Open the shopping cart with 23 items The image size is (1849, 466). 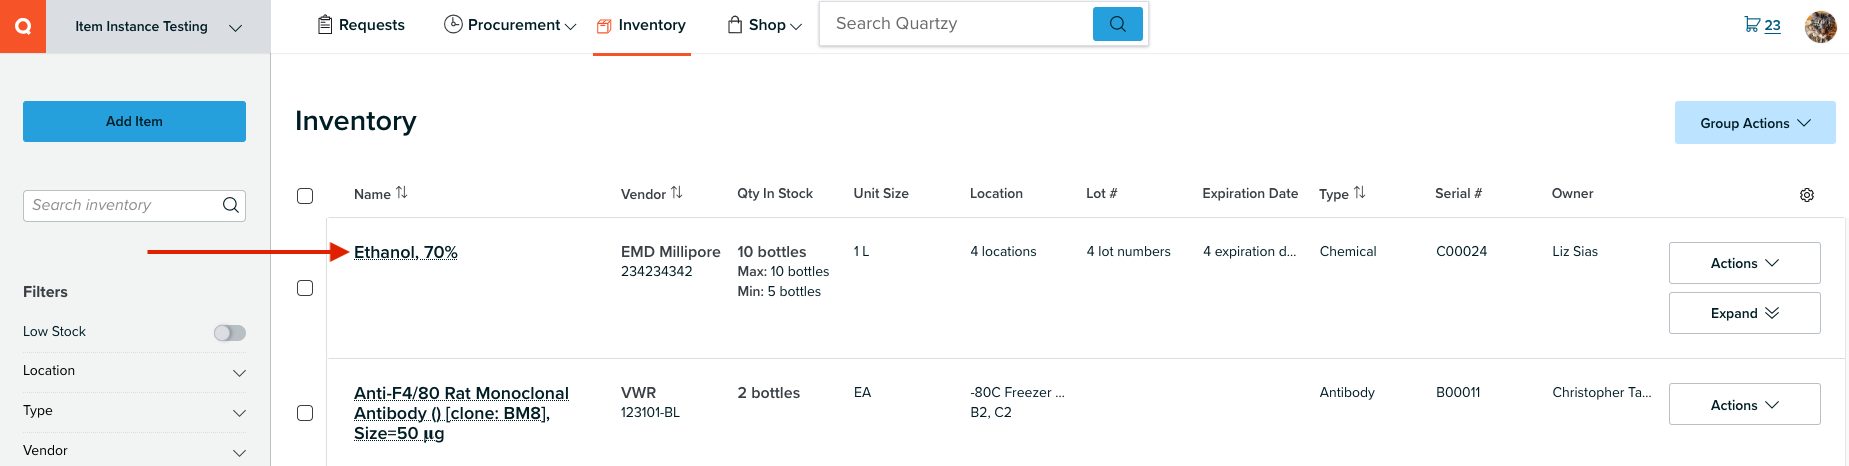1762,25
